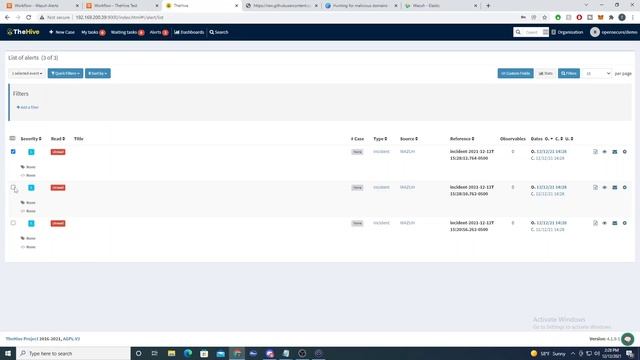The height and width of the screenshot is (360, 640).
Task: Preview the alert ending 15:20:56.263
Action: coord(595,223)
